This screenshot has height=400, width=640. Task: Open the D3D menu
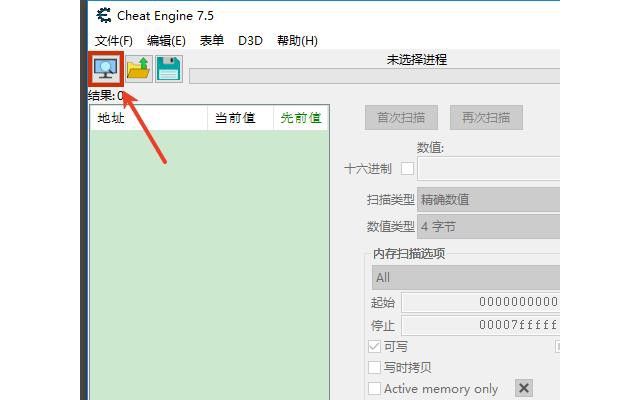point(250,40)
